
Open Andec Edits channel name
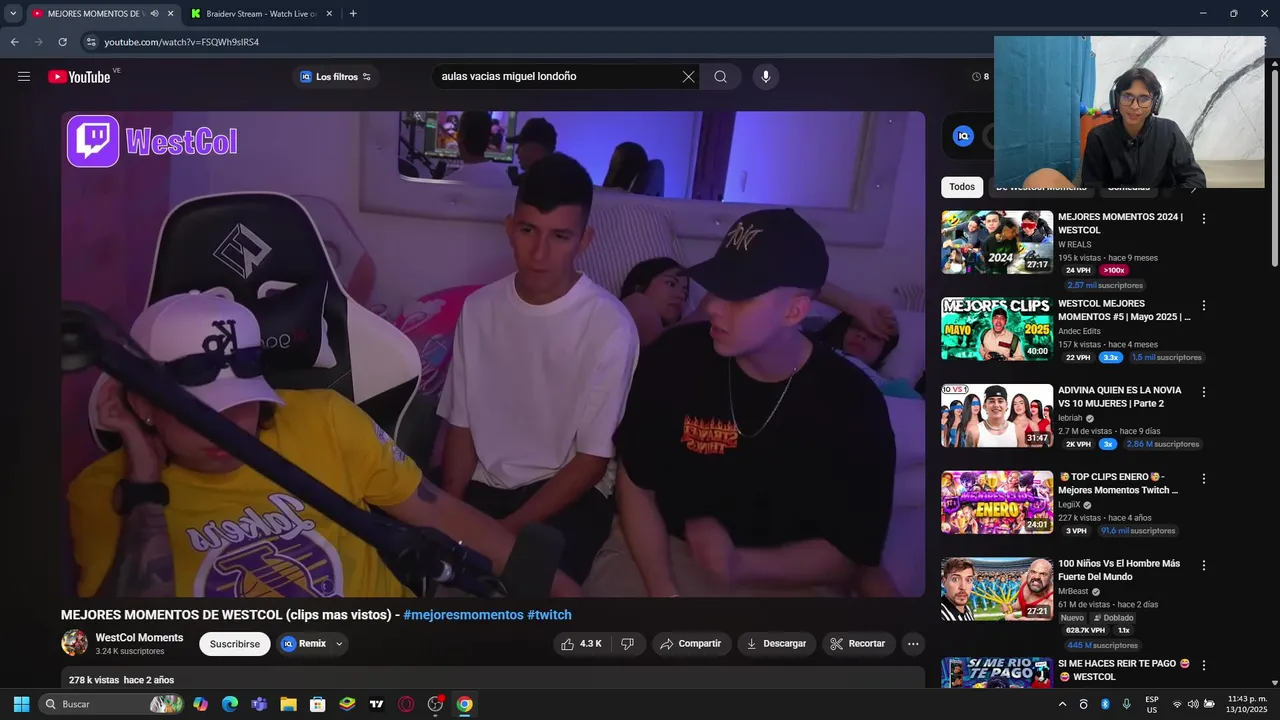[x=1079, y=331]
